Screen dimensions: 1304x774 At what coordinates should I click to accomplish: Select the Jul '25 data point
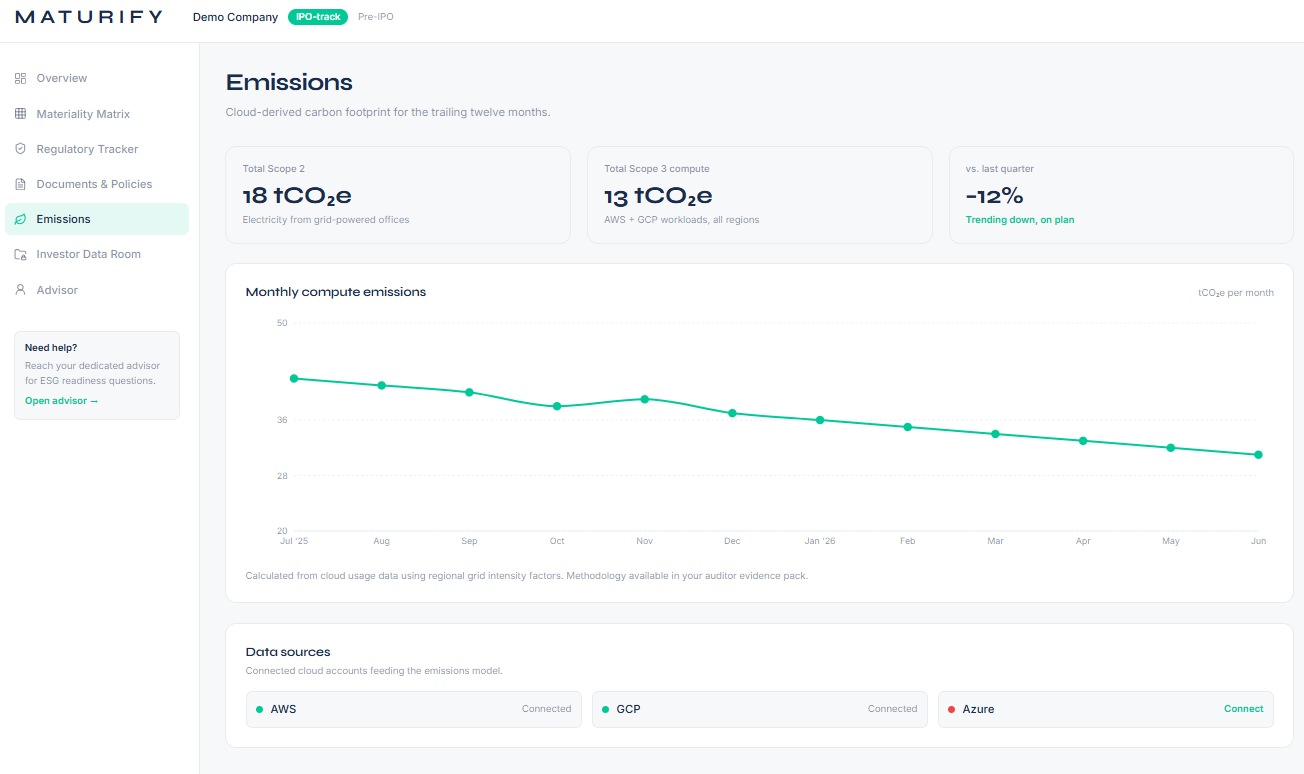294,378
